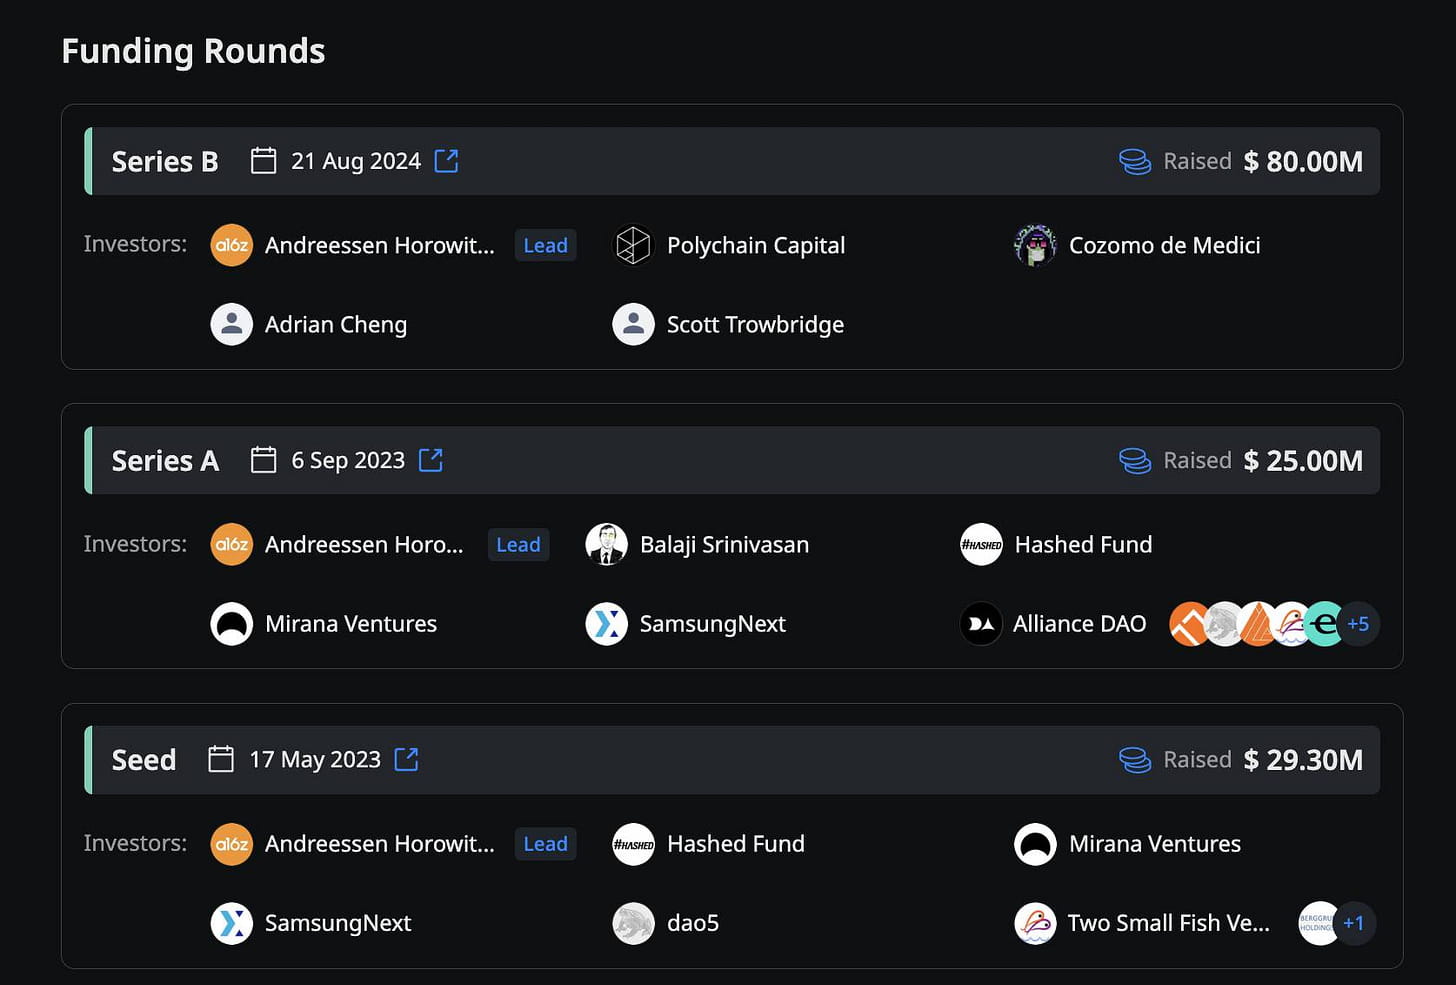Viewport: 1456px width, 985px height.
Task: Click the Lead badge in Series B
Action: coord(545,245)
